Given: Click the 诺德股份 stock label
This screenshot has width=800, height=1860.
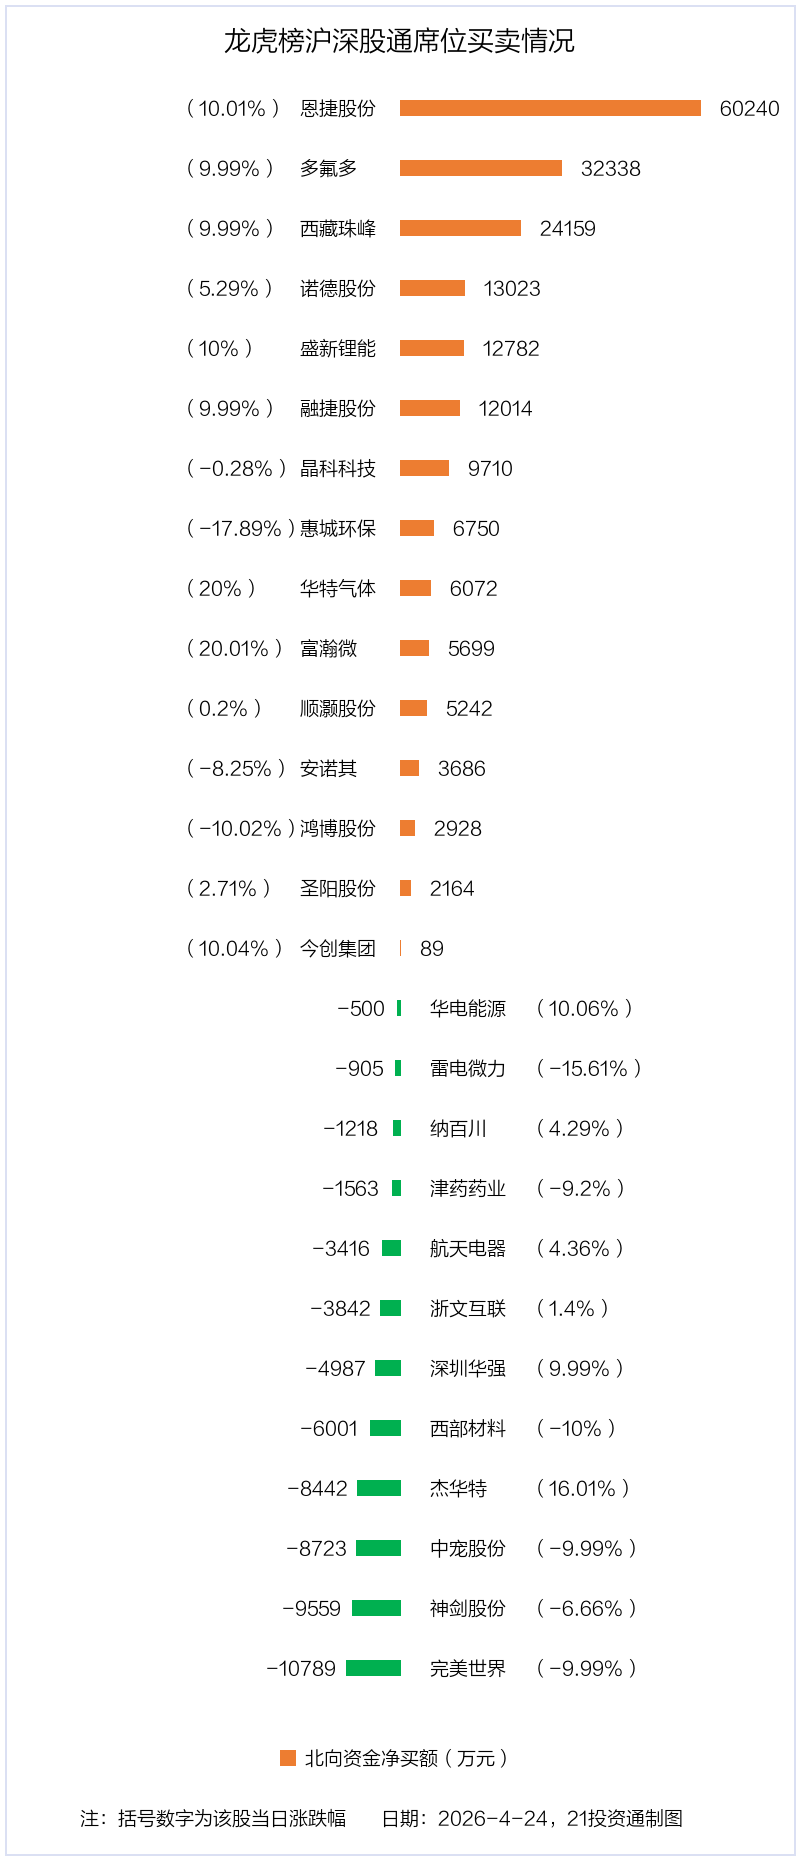Looking at the screenshot, I should click(x=338, y=288).
